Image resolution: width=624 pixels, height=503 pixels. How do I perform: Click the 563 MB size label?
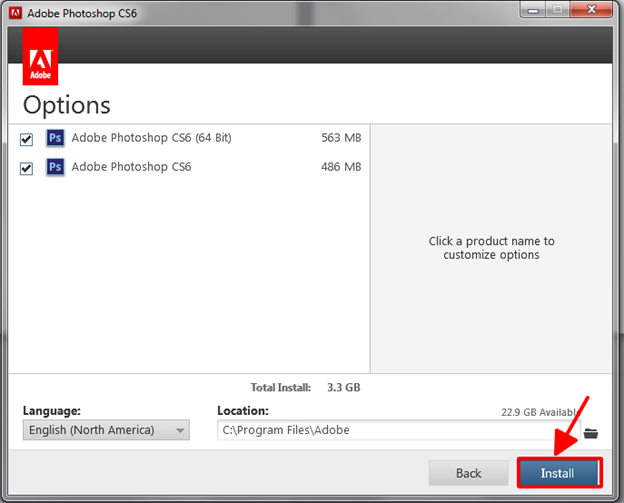[341, 138]
